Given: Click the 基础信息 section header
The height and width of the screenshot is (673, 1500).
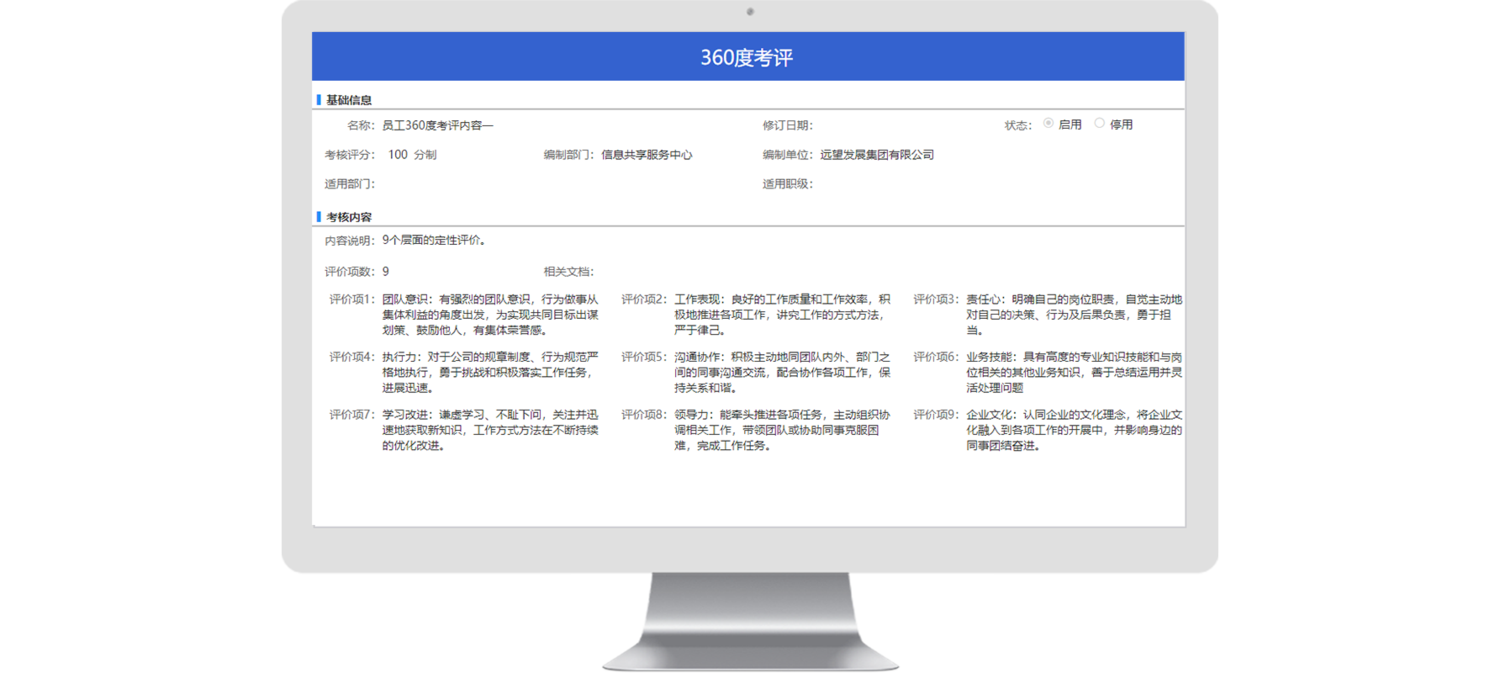Looking at the screenshot, I should click(348, 100).
